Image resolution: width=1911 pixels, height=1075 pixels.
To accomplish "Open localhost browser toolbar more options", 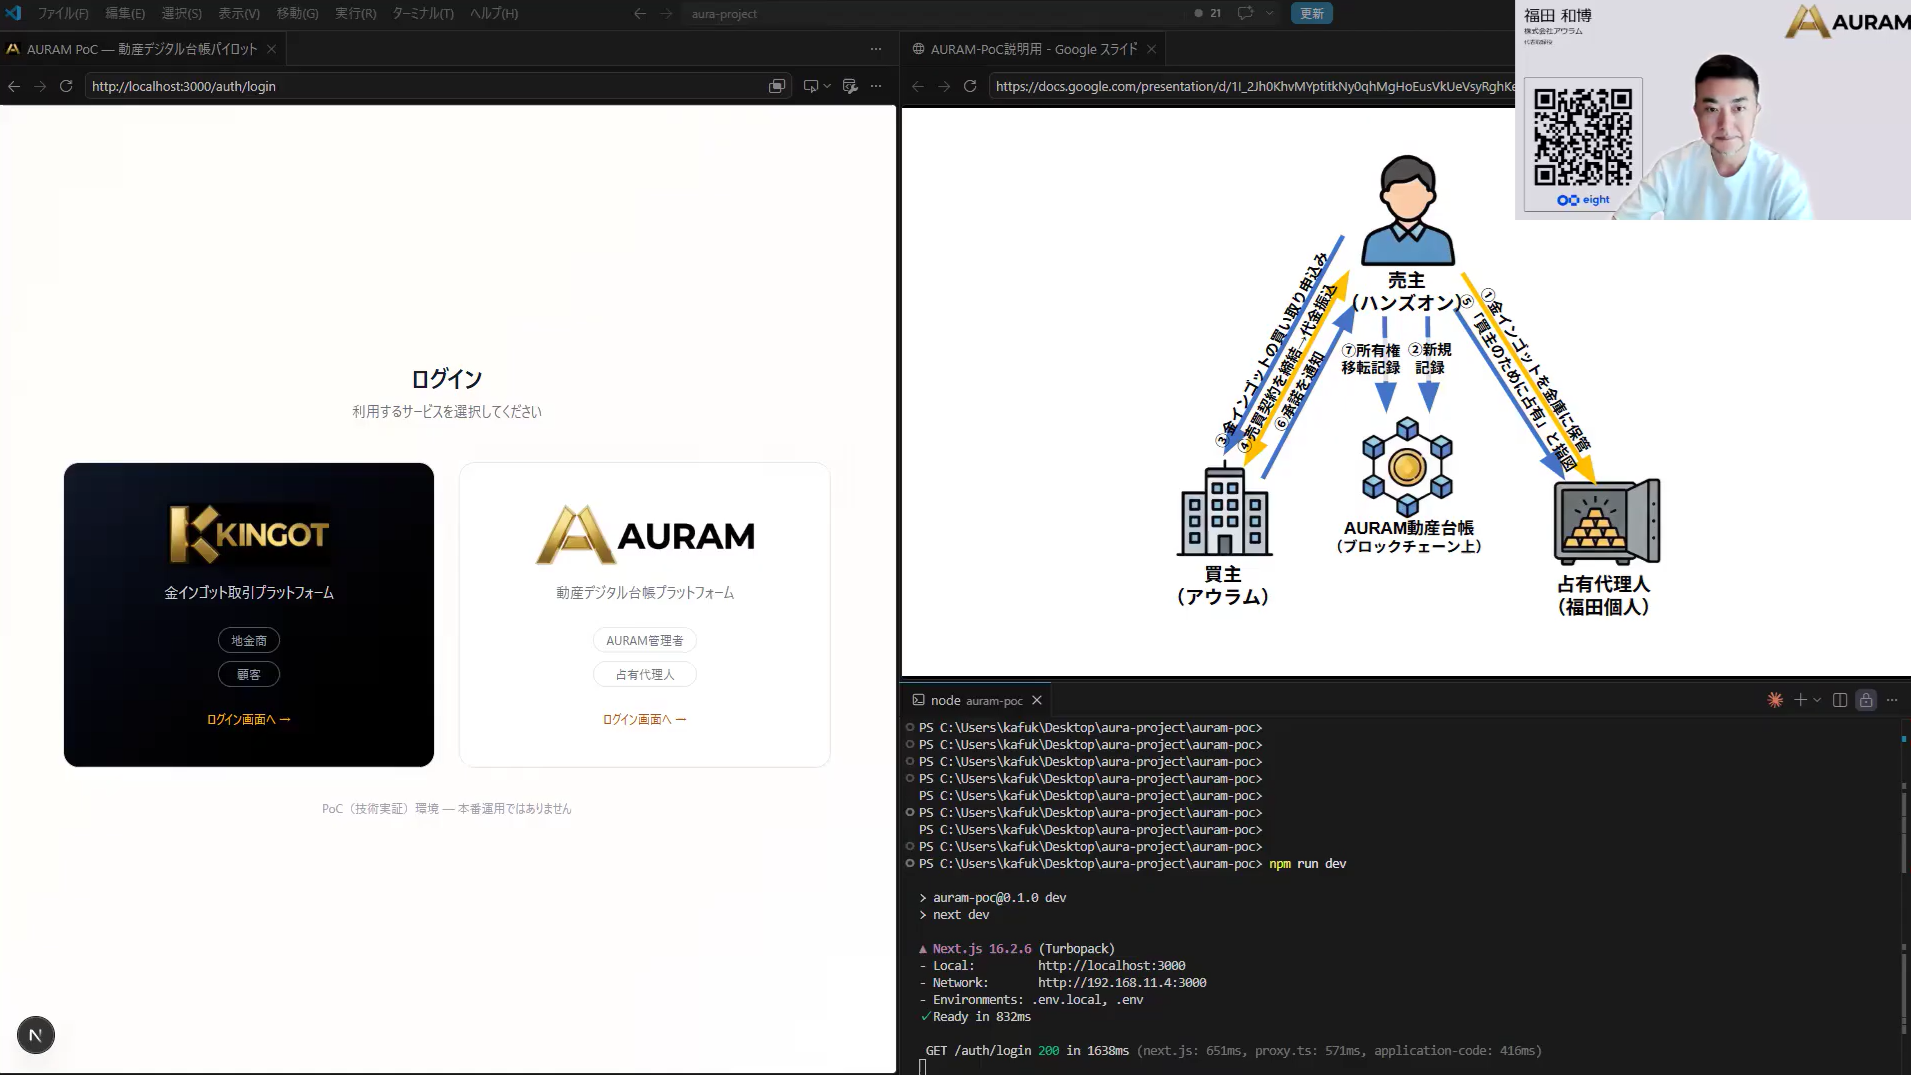I will coord(876,86).
